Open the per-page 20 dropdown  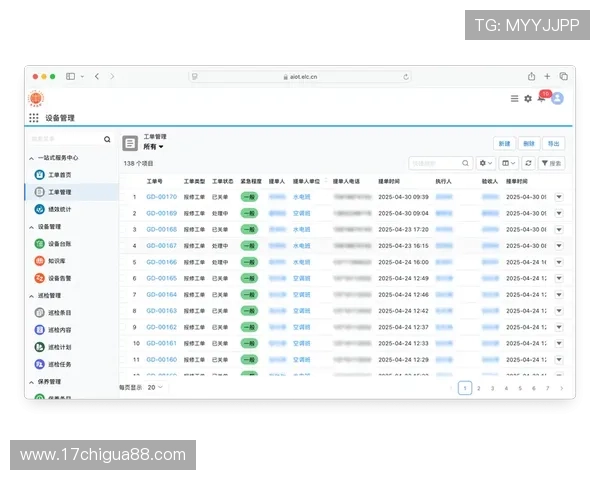coord(155,387)
